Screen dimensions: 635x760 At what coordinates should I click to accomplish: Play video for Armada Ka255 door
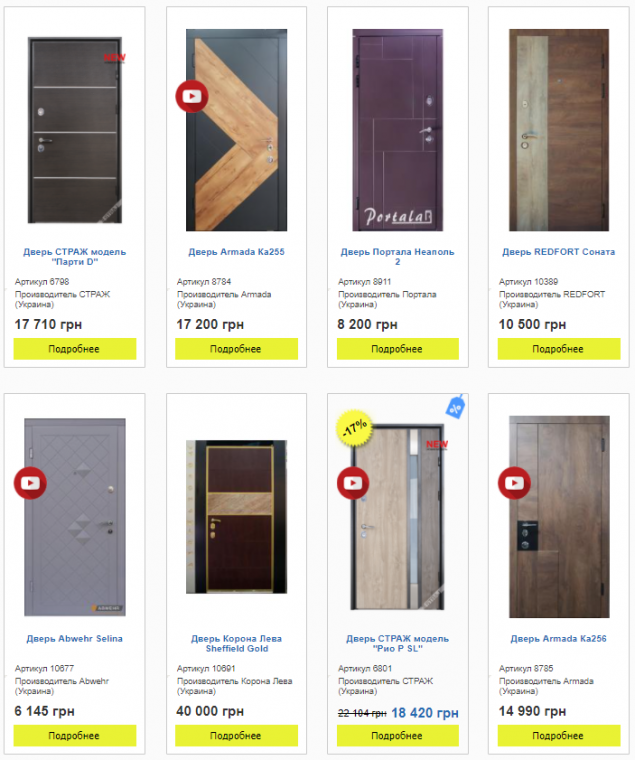point(192,96)
